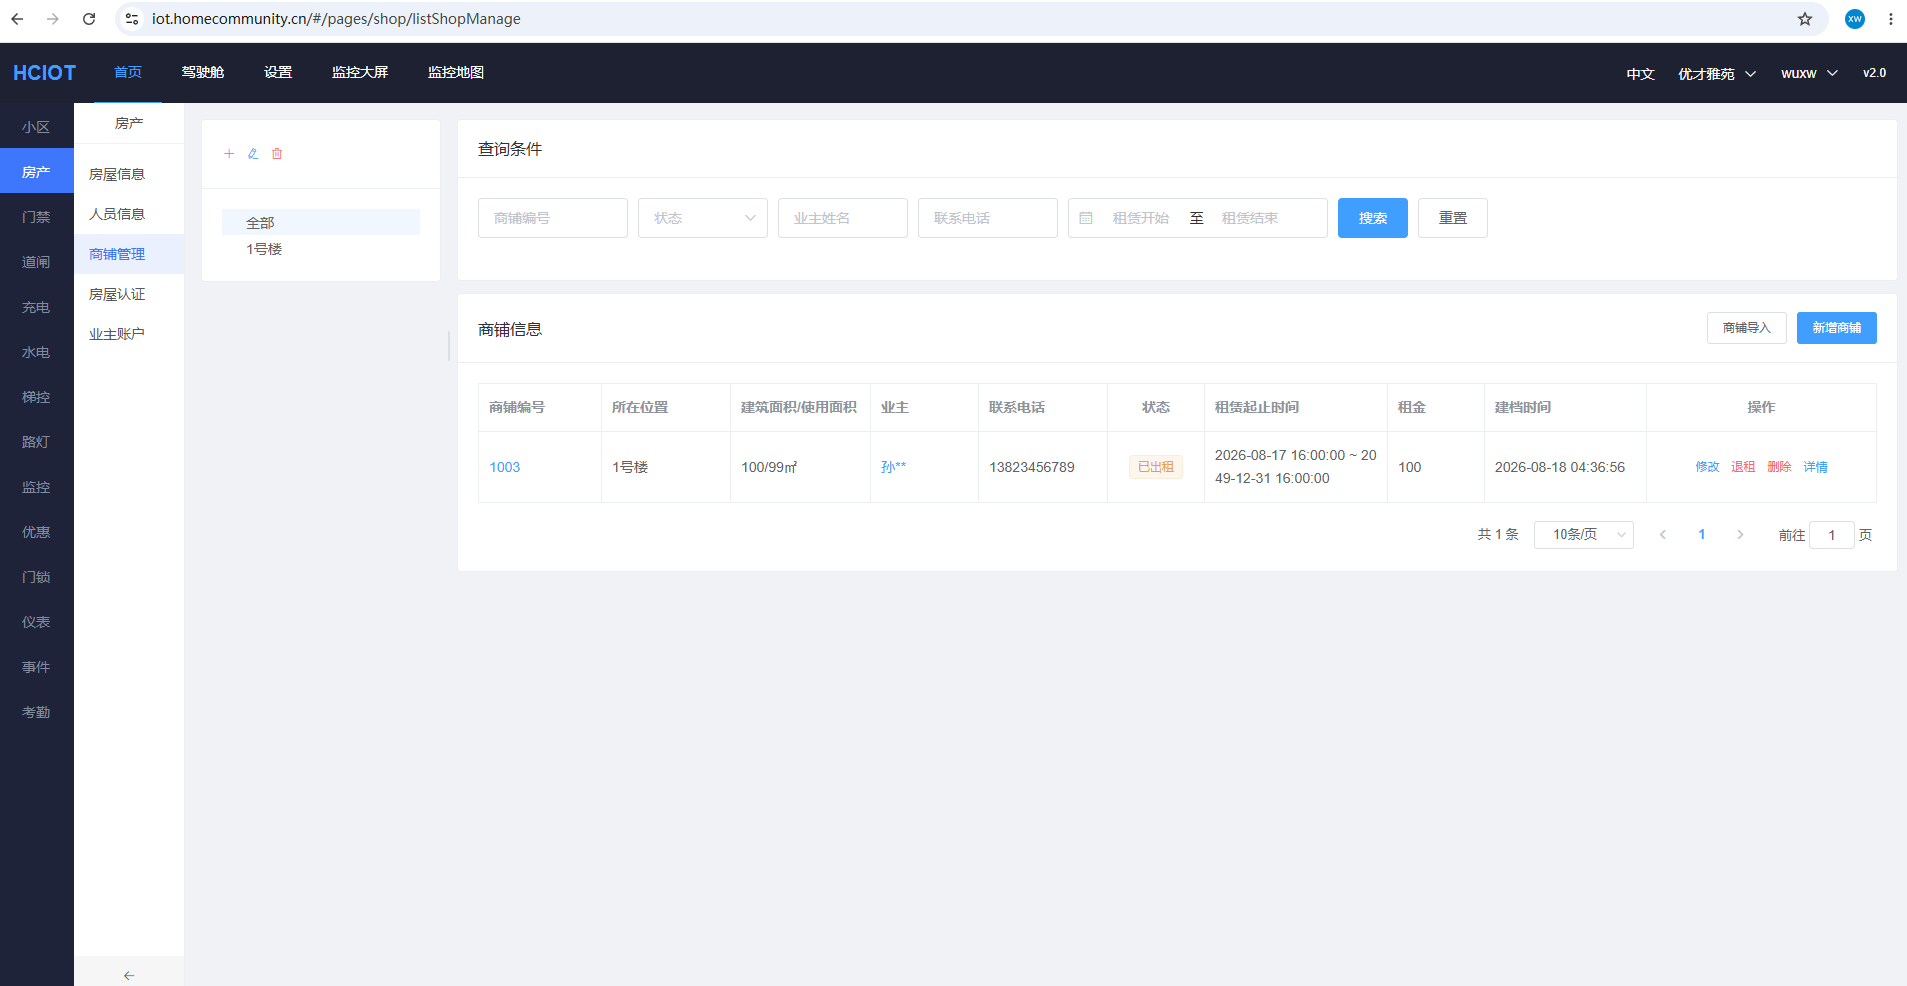Click the HCIOT logo

[x=44, y=73]
